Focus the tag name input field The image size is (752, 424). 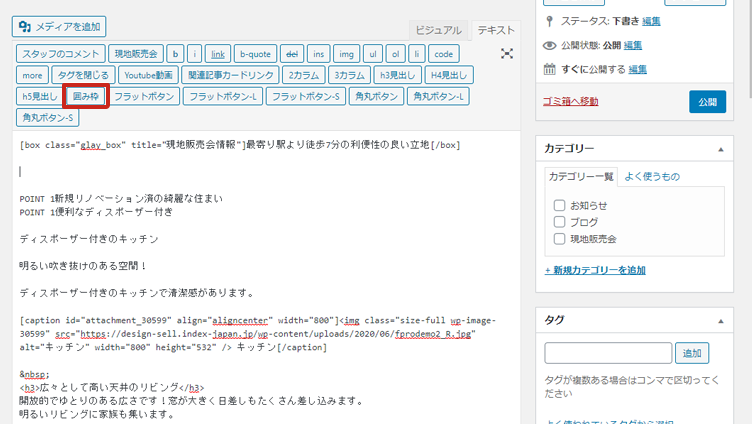tap(608, 353)
